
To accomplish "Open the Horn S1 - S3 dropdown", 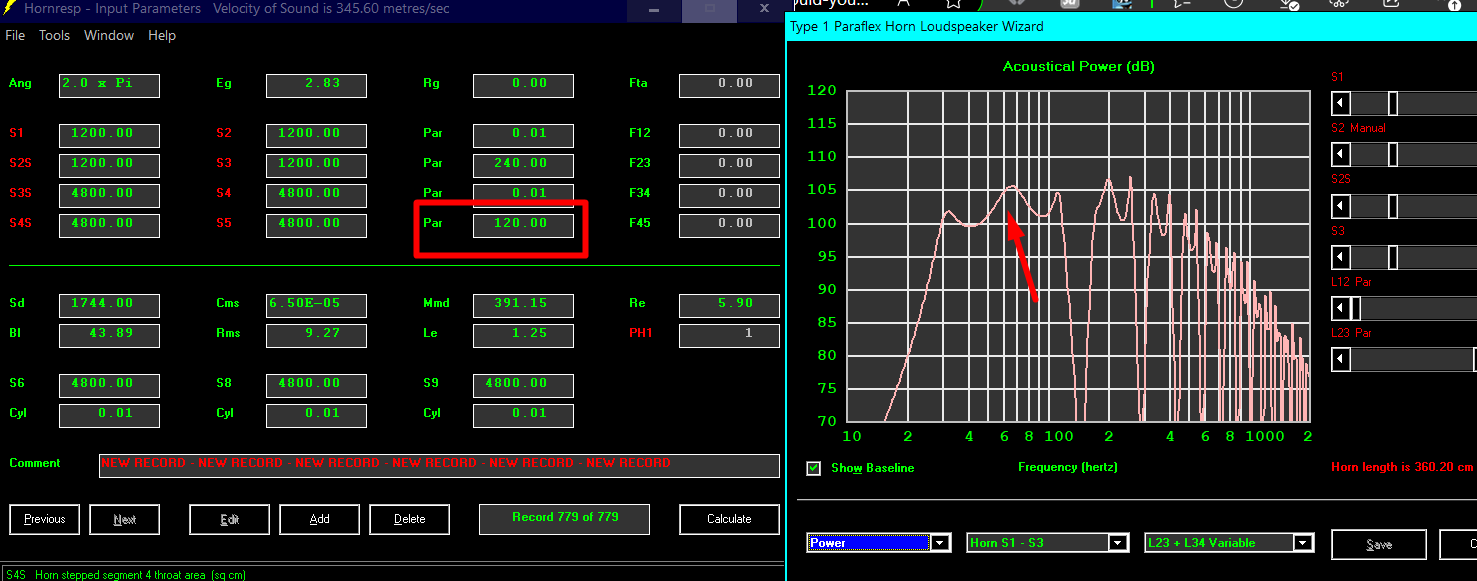I will 1118,543.
